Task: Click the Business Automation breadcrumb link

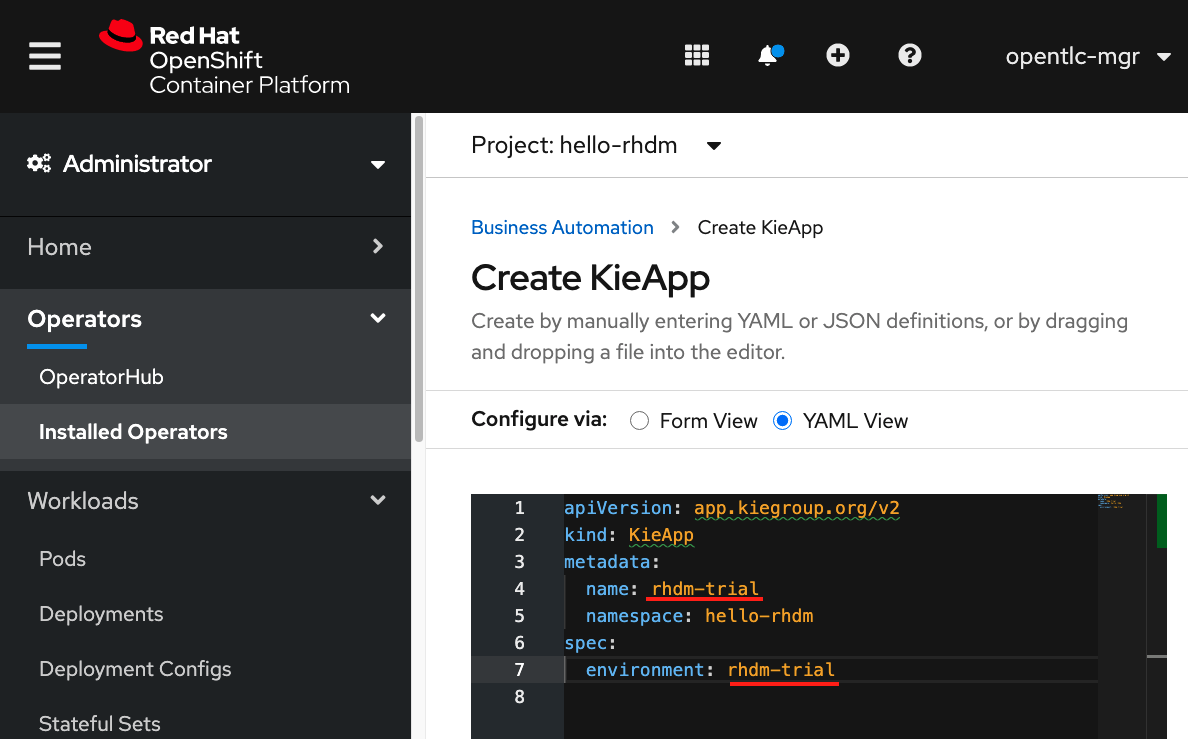Action: click(562, 228)
